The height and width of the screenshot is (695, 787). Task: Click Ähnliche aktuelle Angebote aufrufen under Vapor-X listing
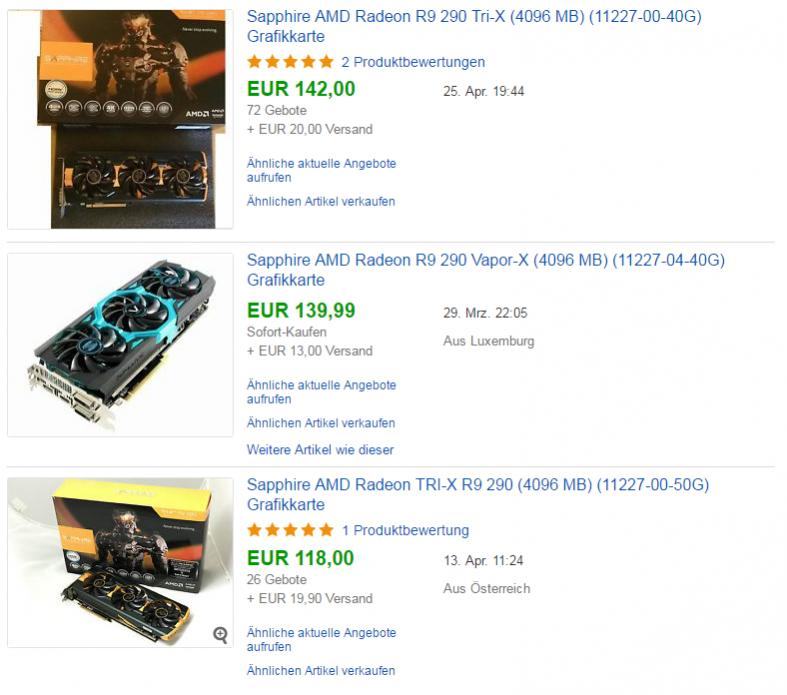(321, 392)
